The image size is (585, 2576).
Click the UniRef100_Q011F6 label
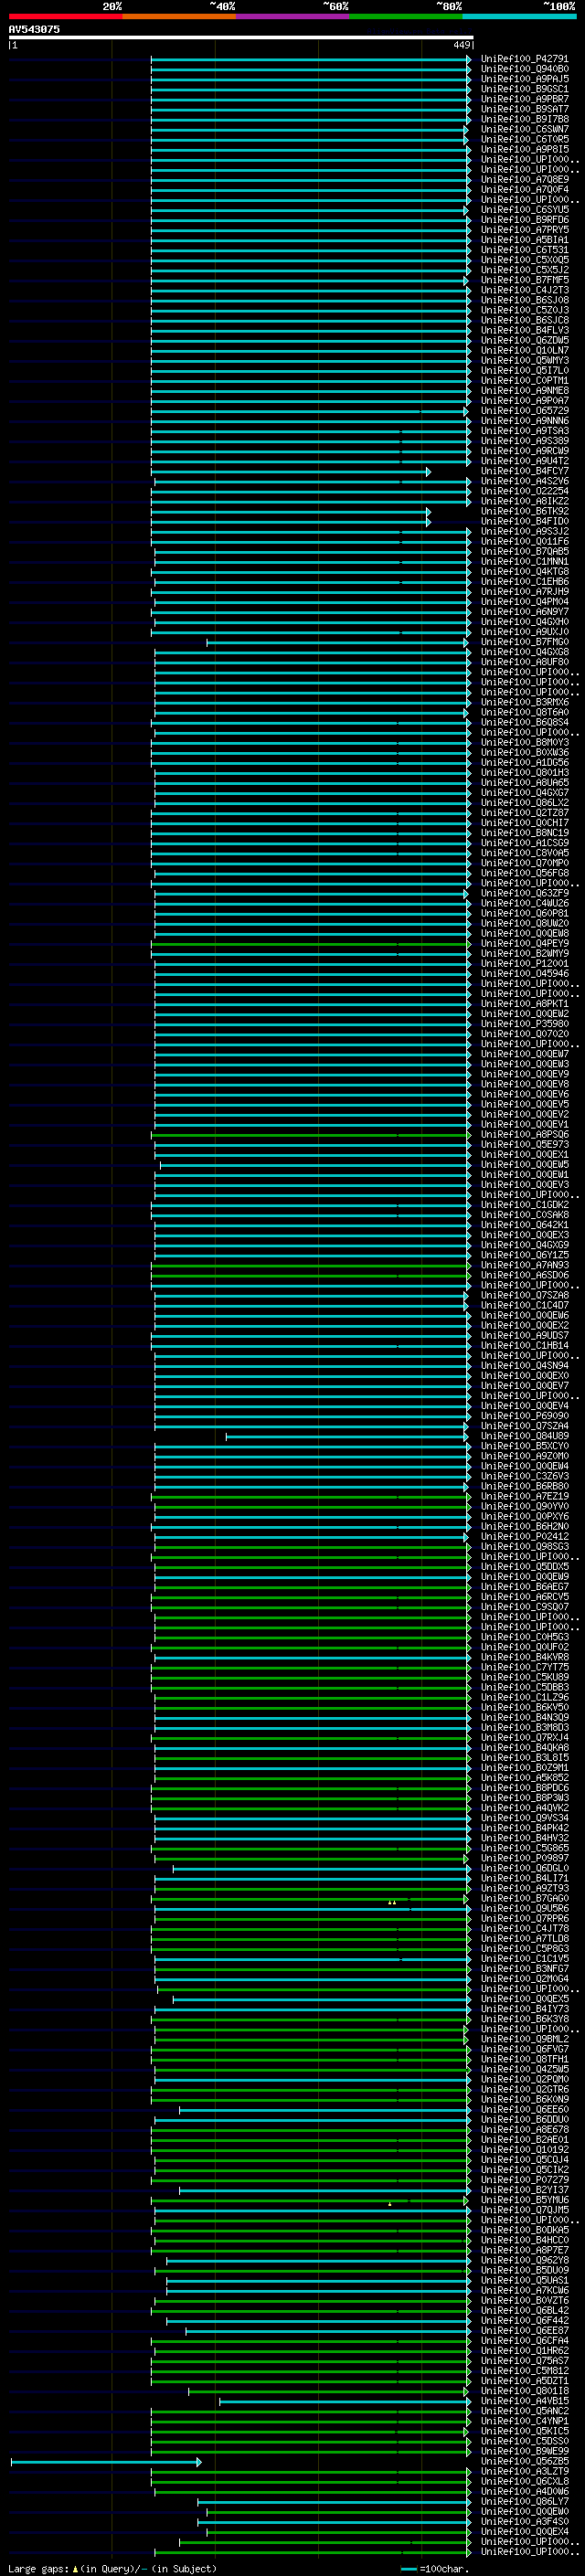point(524,541)
